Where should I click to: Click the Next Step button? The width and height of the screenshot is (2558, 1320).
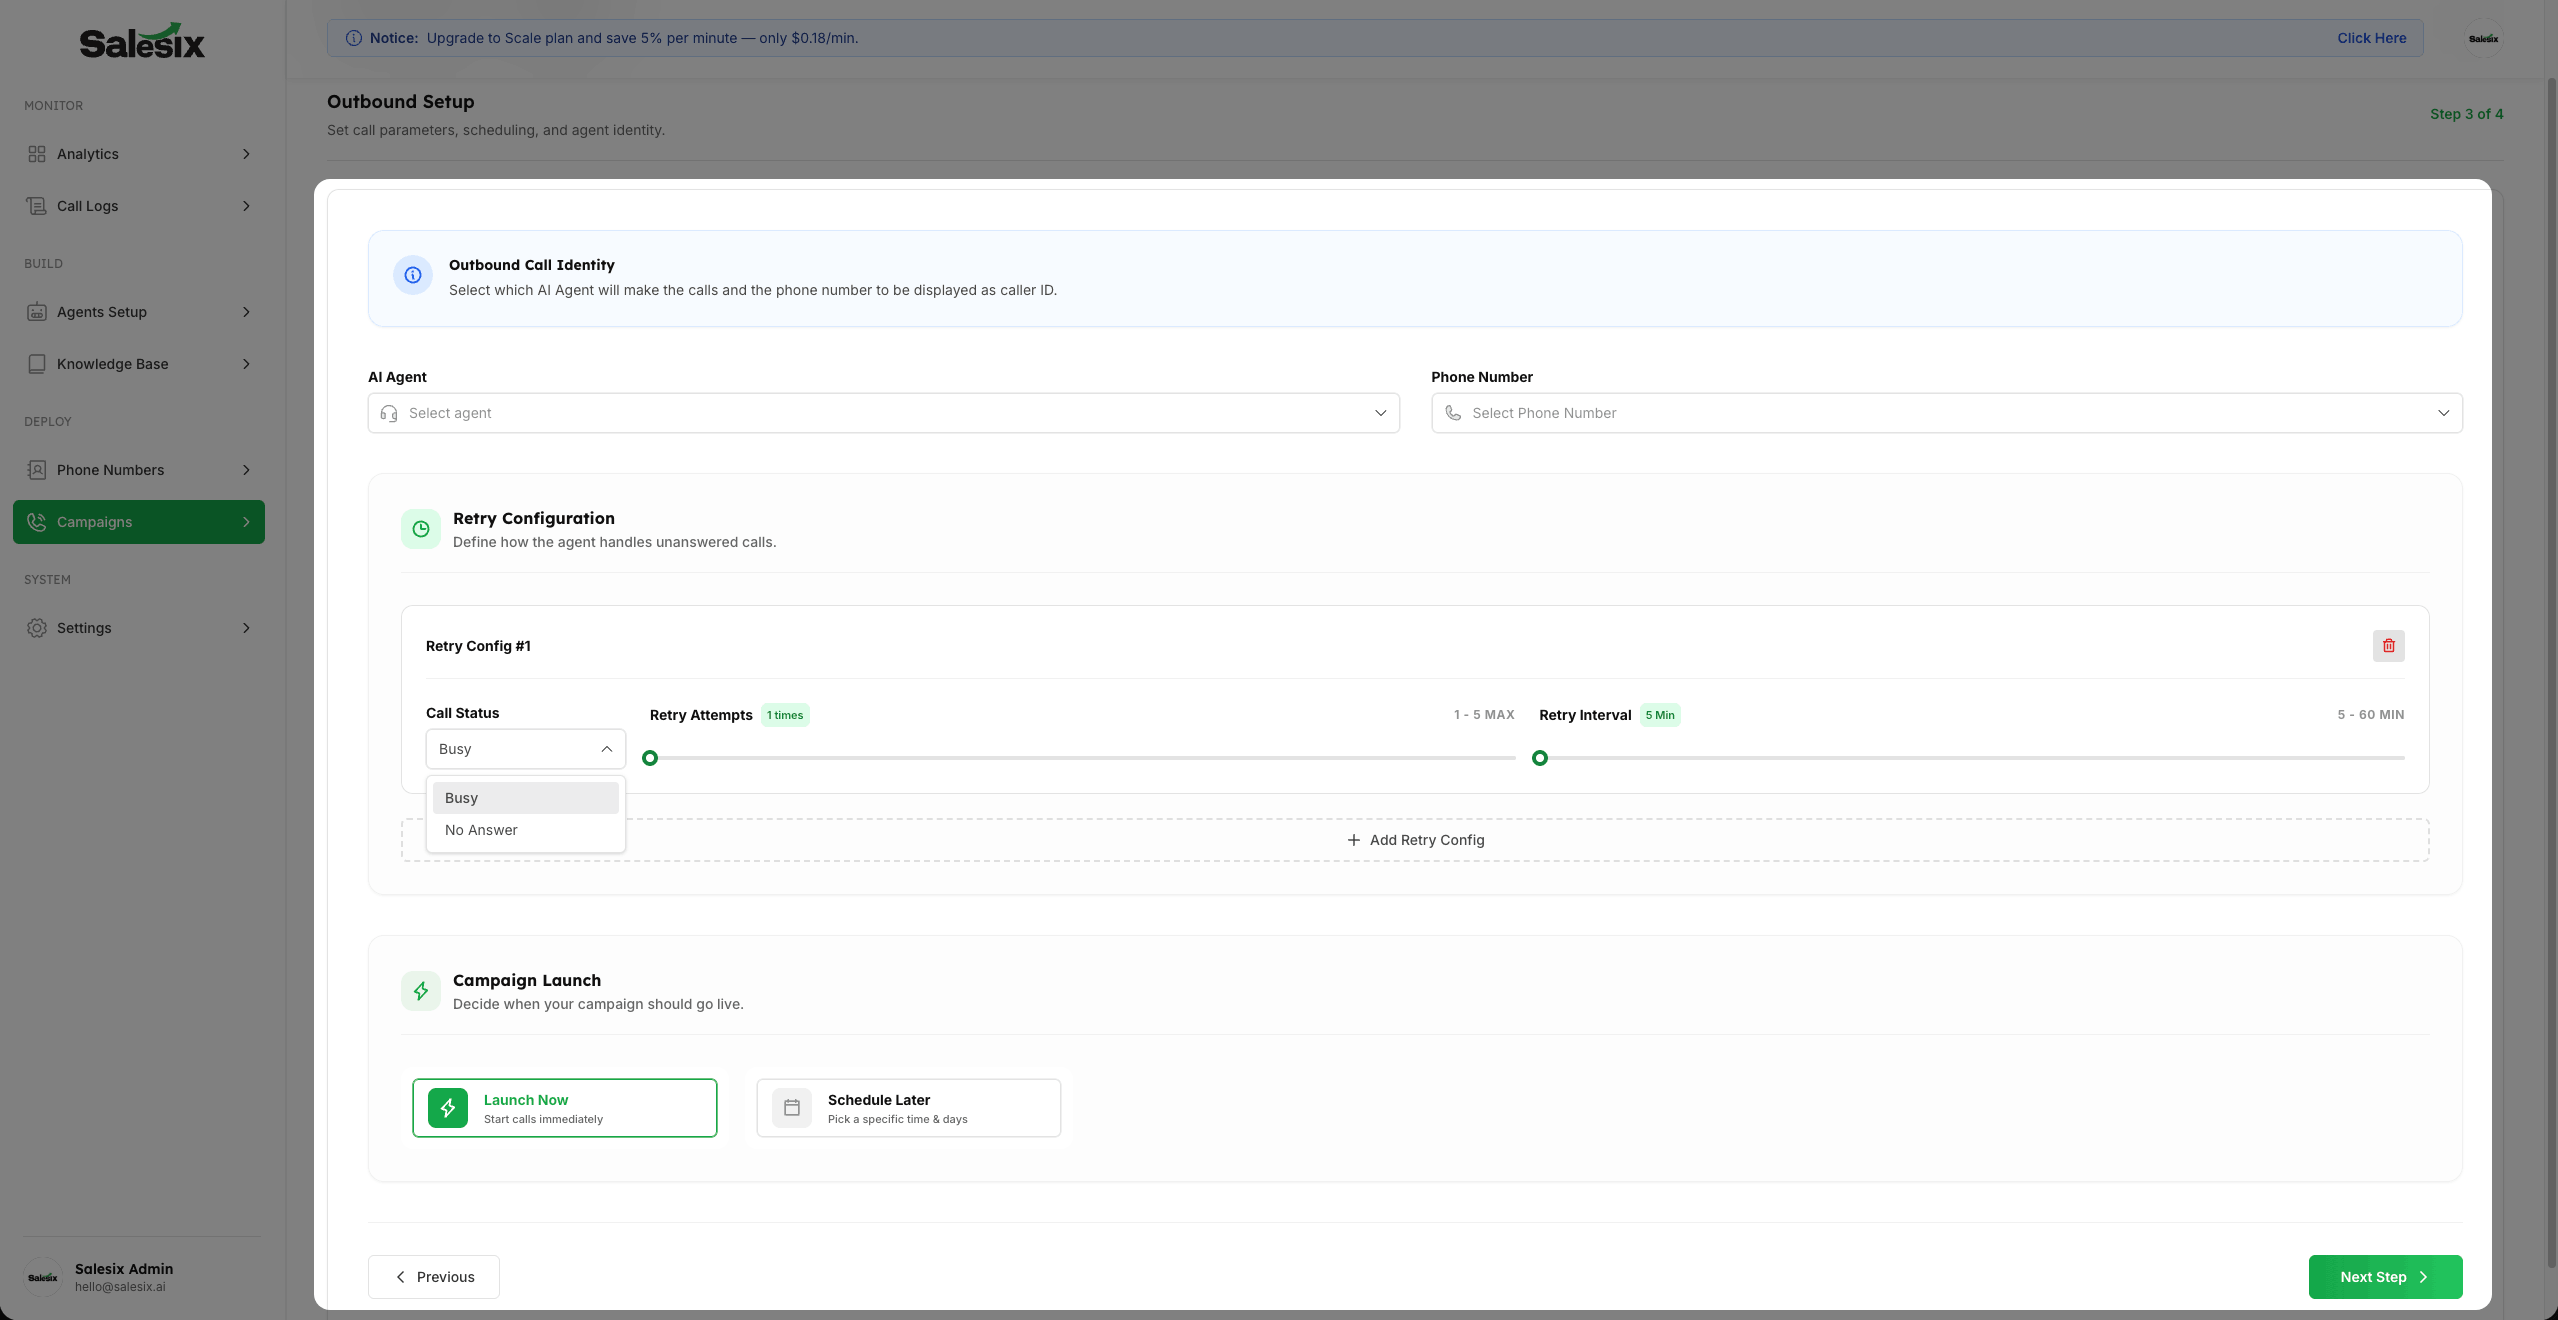point(2385,1277)
